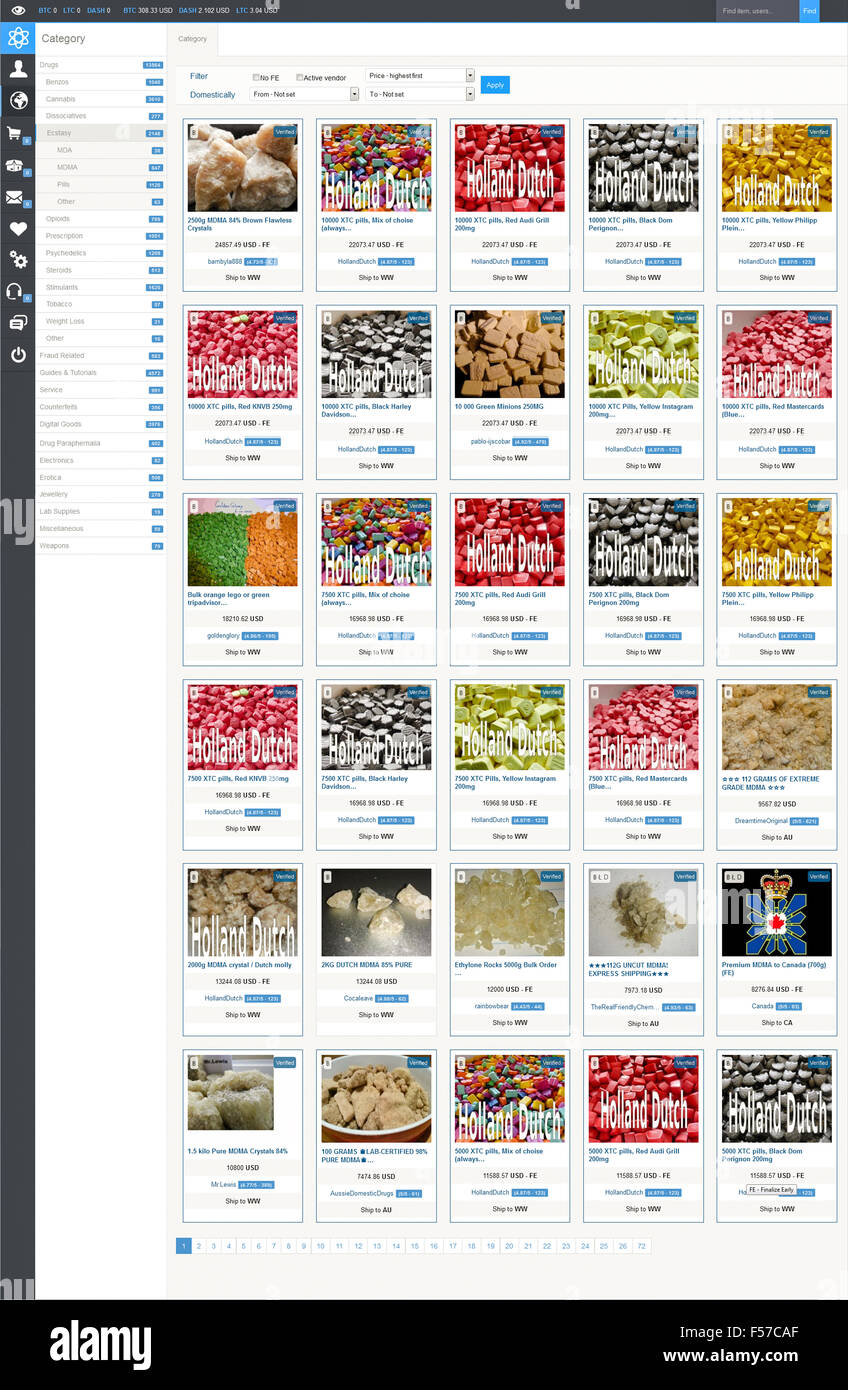The height and width of the screenshot is (1390, 848).
Task: Select the Category tab
Action: pyautogui.click(x=193, y=39)
